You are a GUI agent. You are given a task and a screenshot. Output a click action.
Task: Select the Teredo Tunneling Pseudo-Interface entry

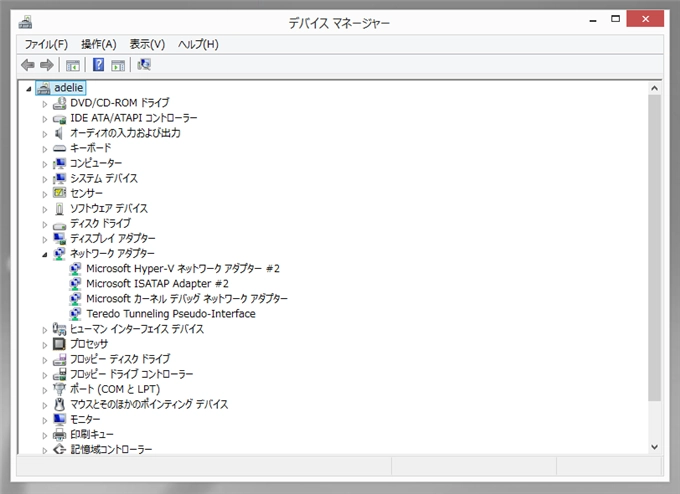[171, 314]
